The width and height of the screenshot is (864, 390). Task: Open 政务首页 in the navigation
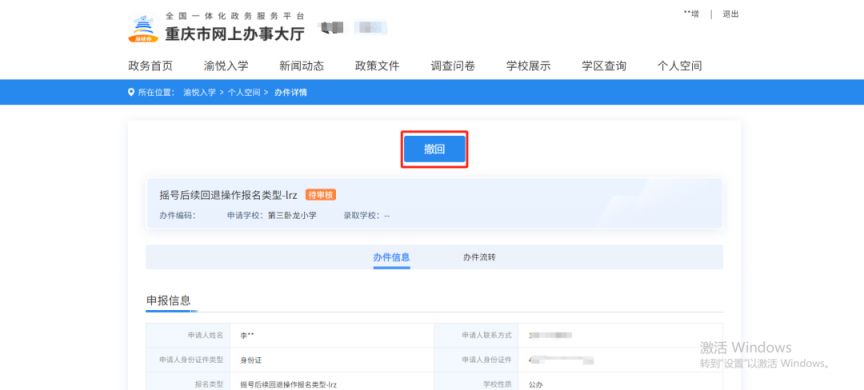[x=150, y=66]
